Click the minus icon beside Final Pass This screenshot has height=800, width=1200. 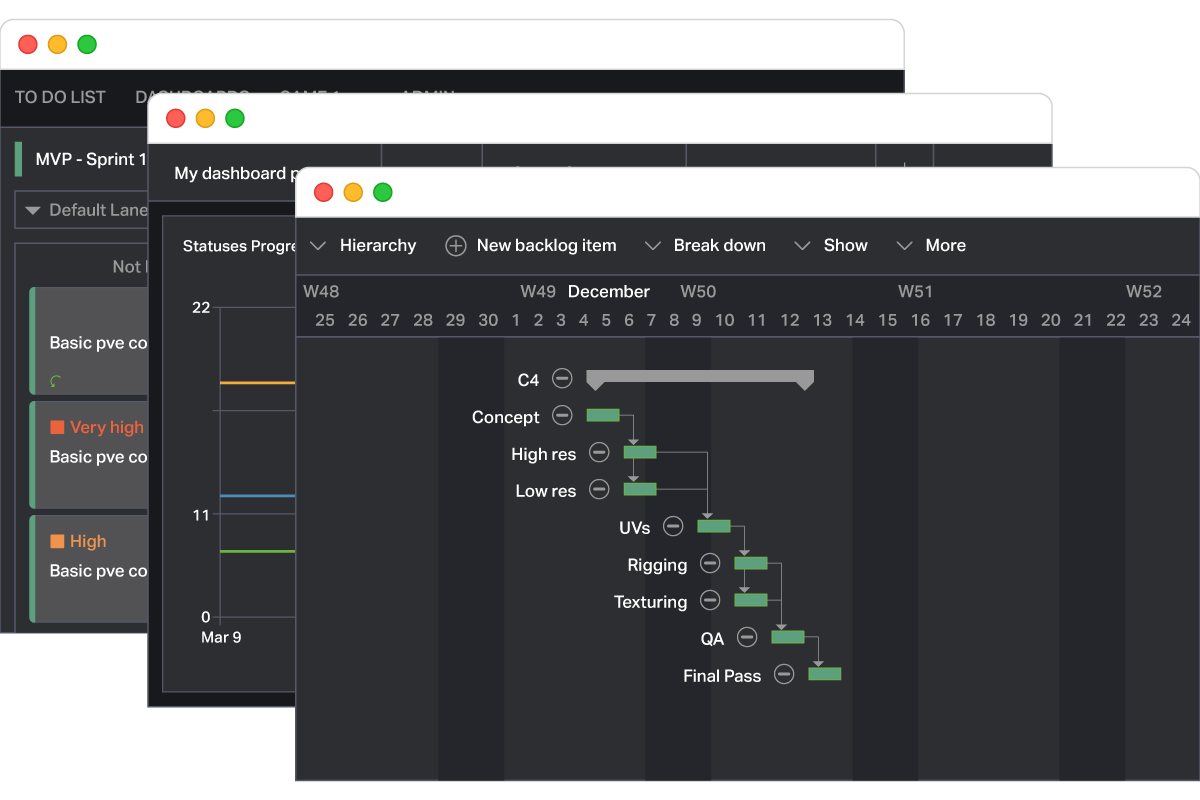(783, 674)
